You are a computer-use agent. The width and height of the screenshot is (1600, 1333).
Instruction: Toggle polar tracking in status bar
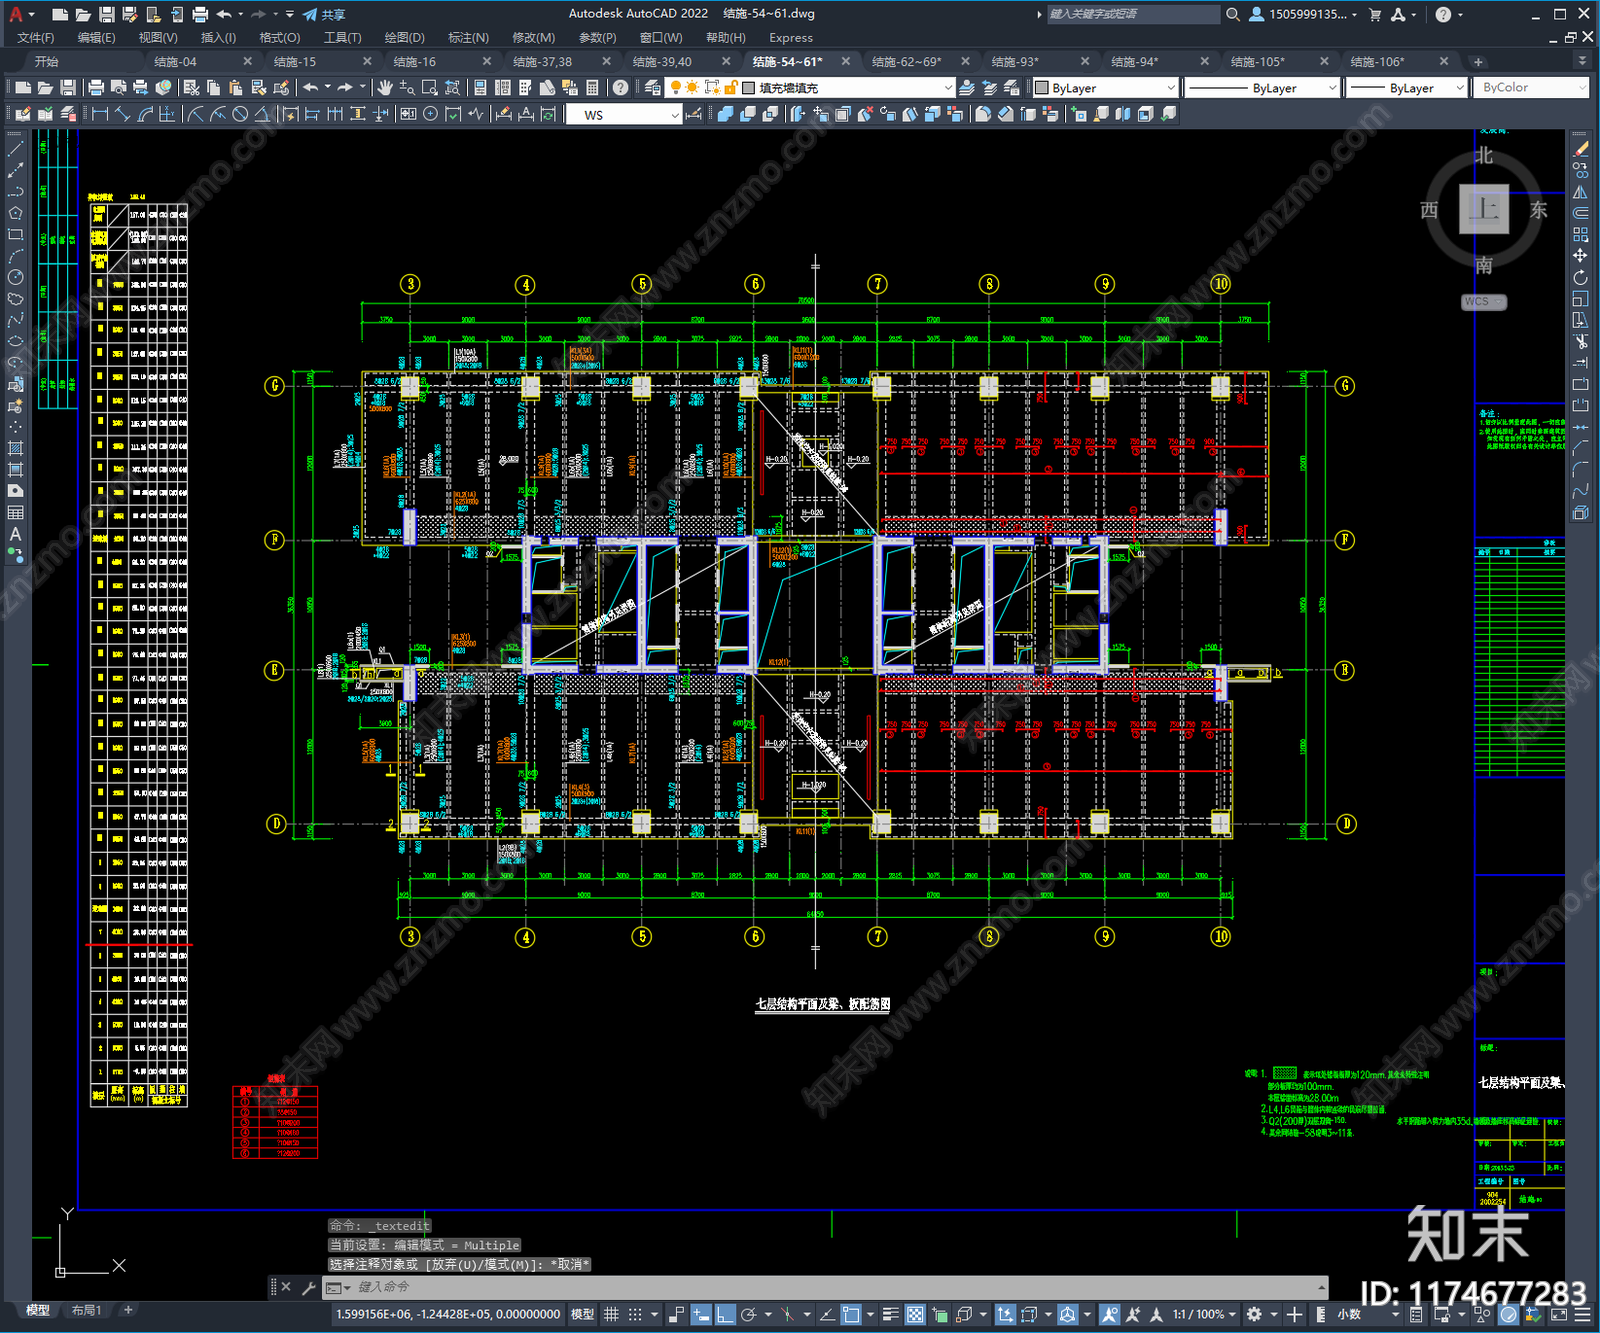748,1314
